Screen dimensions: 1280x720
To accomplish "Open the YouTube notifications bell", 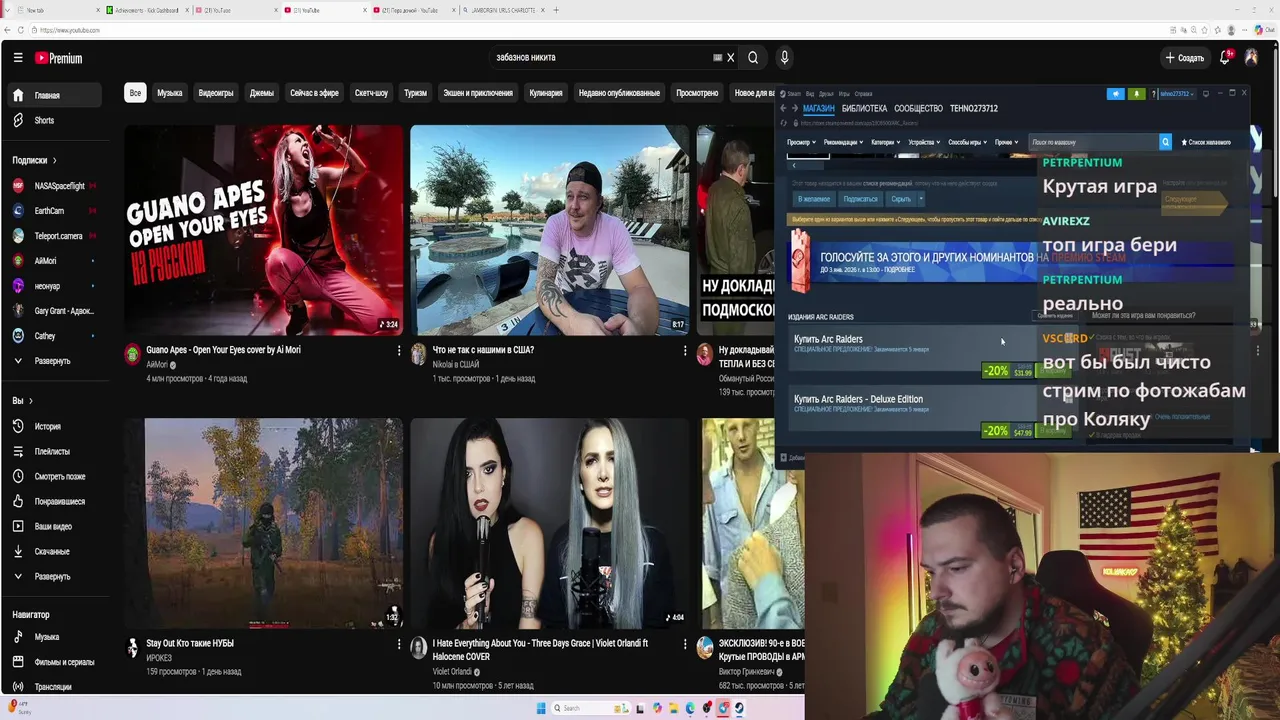I will click(1224, 58).
